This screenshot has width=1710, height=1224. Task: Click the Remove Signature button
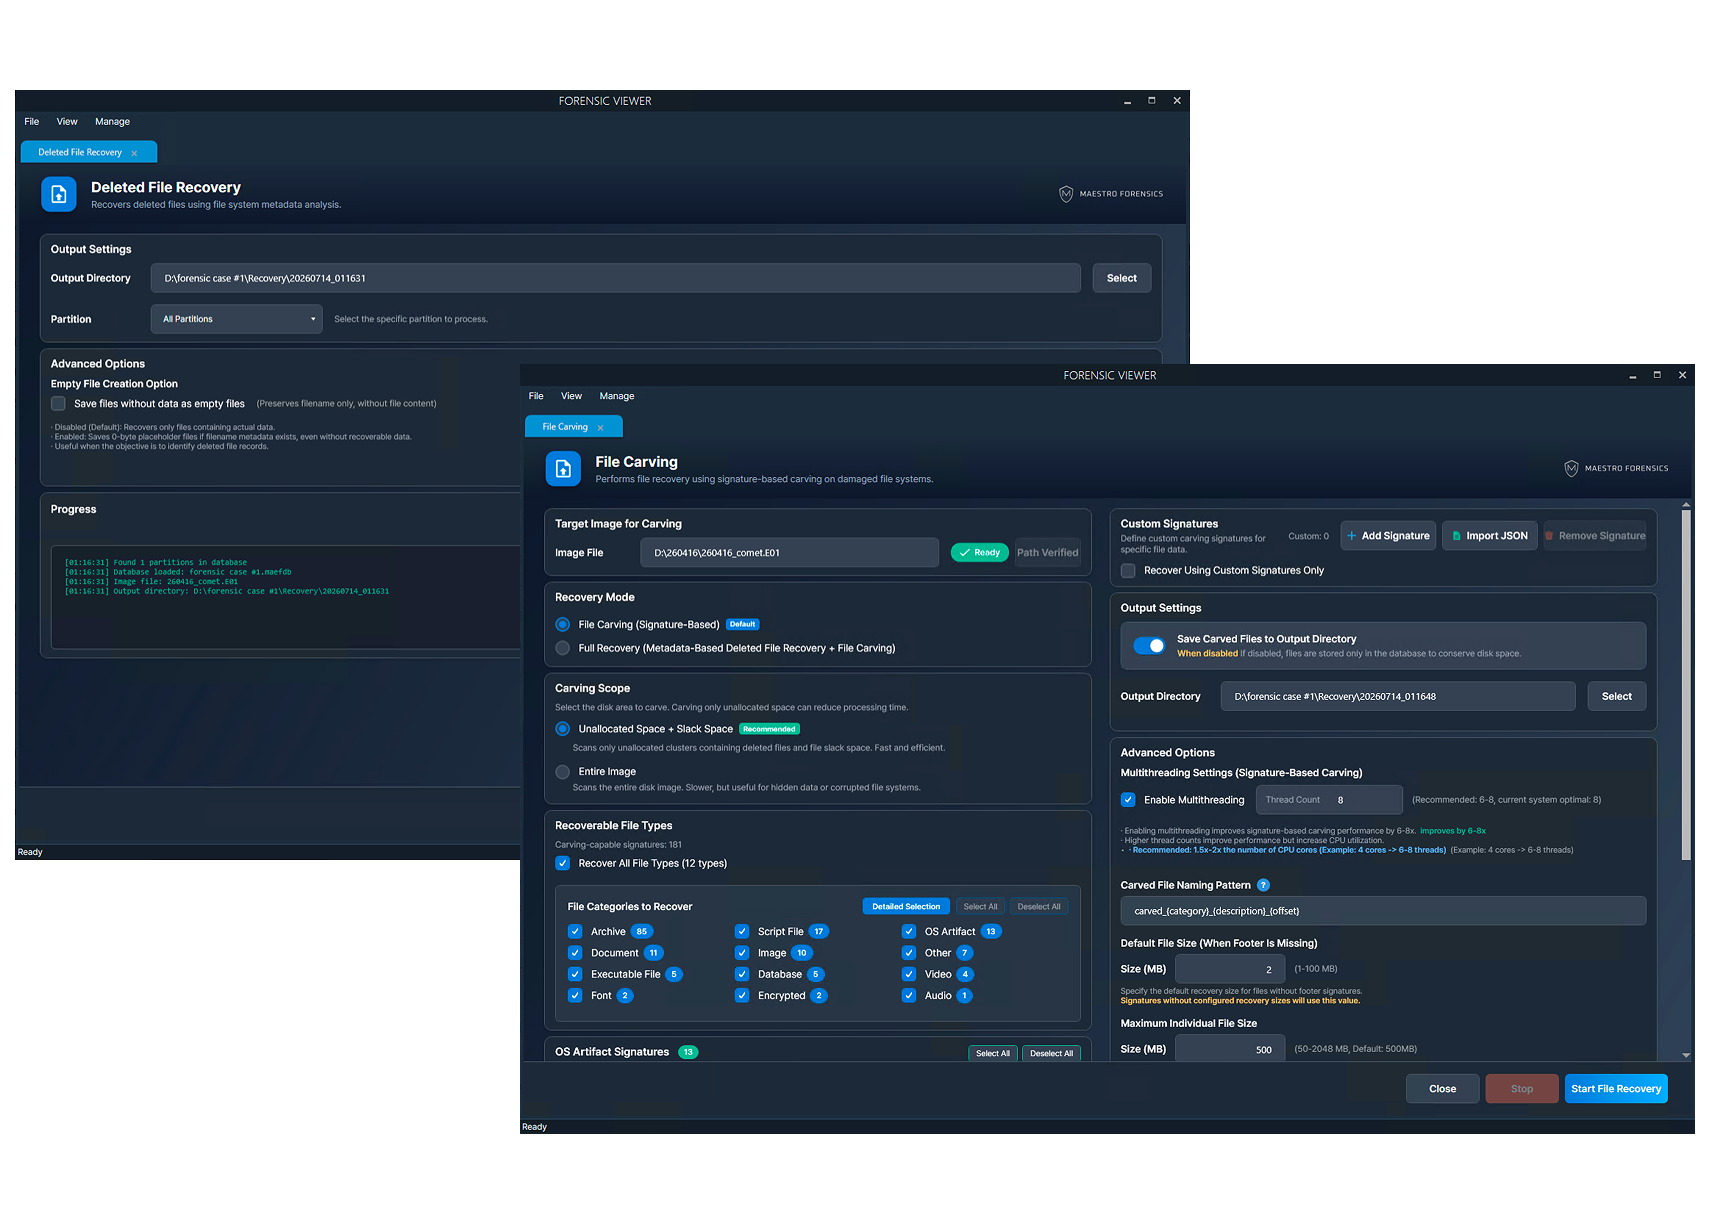[x=1595, y=536]
